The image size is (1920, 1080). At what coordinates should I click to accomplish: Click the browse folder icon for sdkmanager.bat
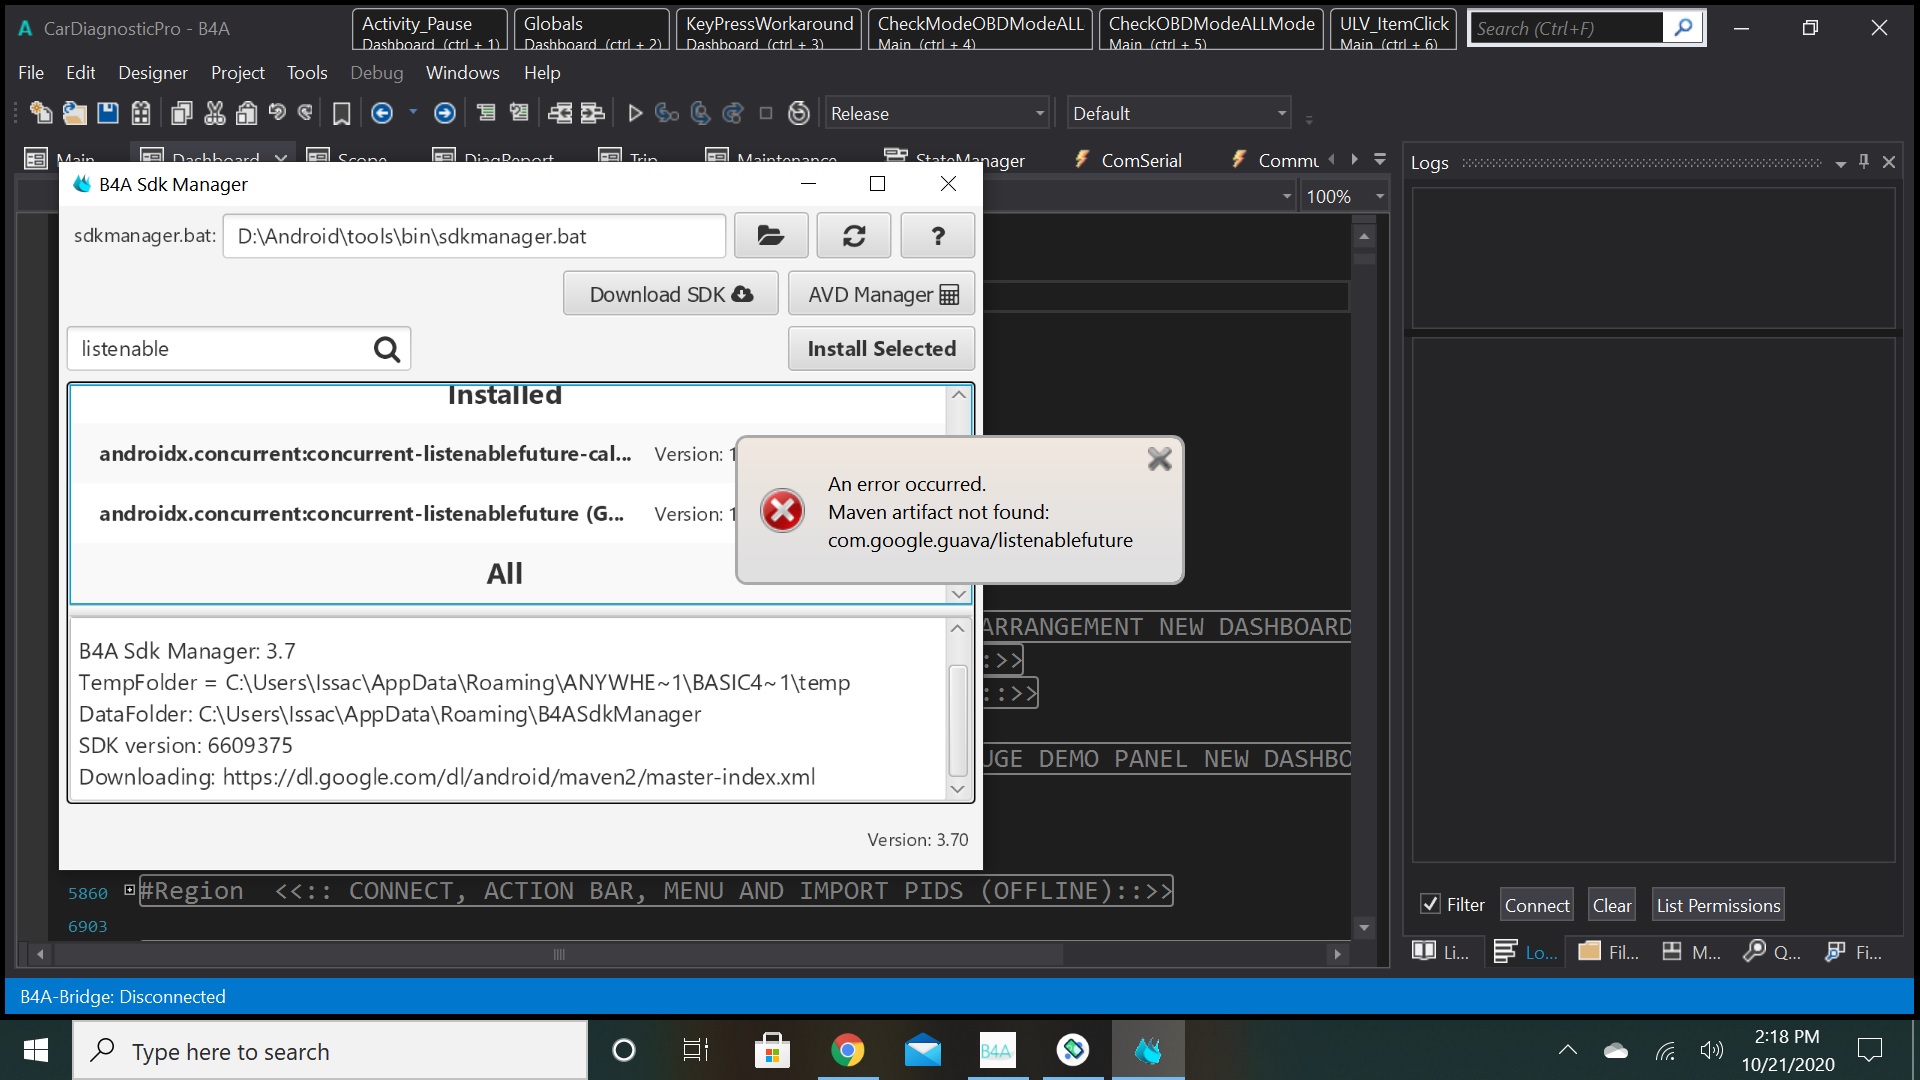pyautogui.click(x=770, y=236)
